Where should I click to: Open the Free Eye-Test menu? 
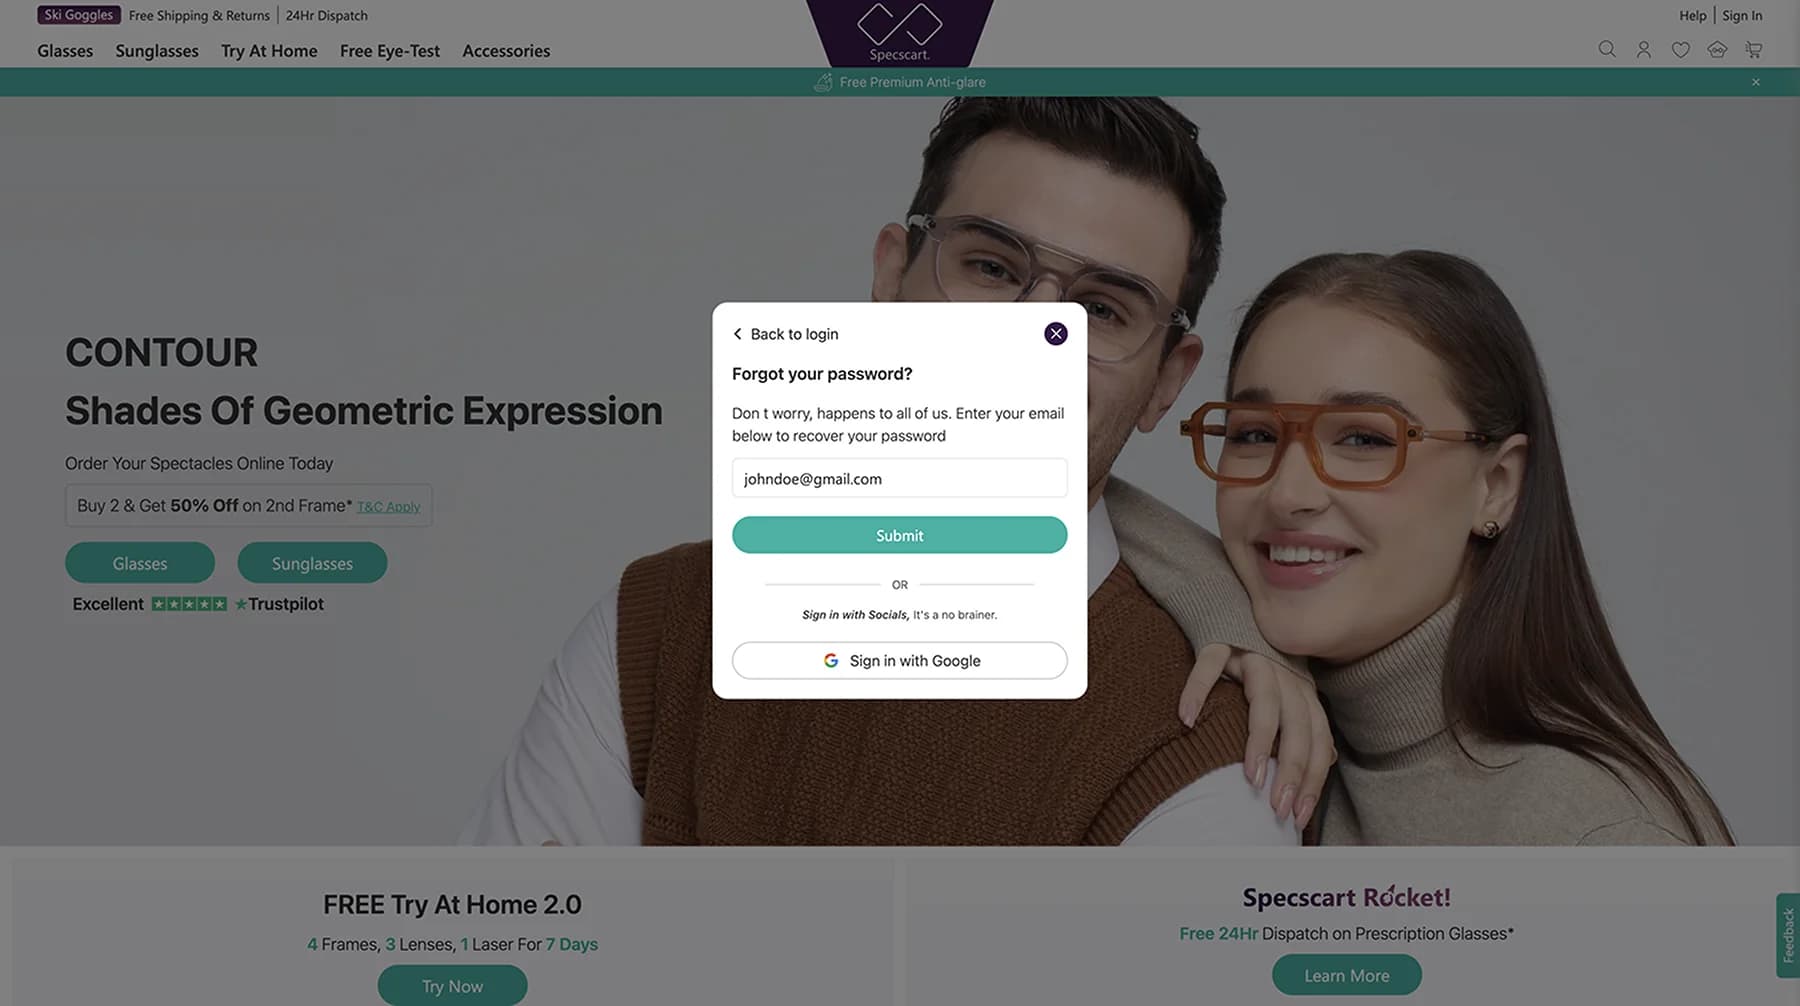pyautogui.click(x=390, y=51)
